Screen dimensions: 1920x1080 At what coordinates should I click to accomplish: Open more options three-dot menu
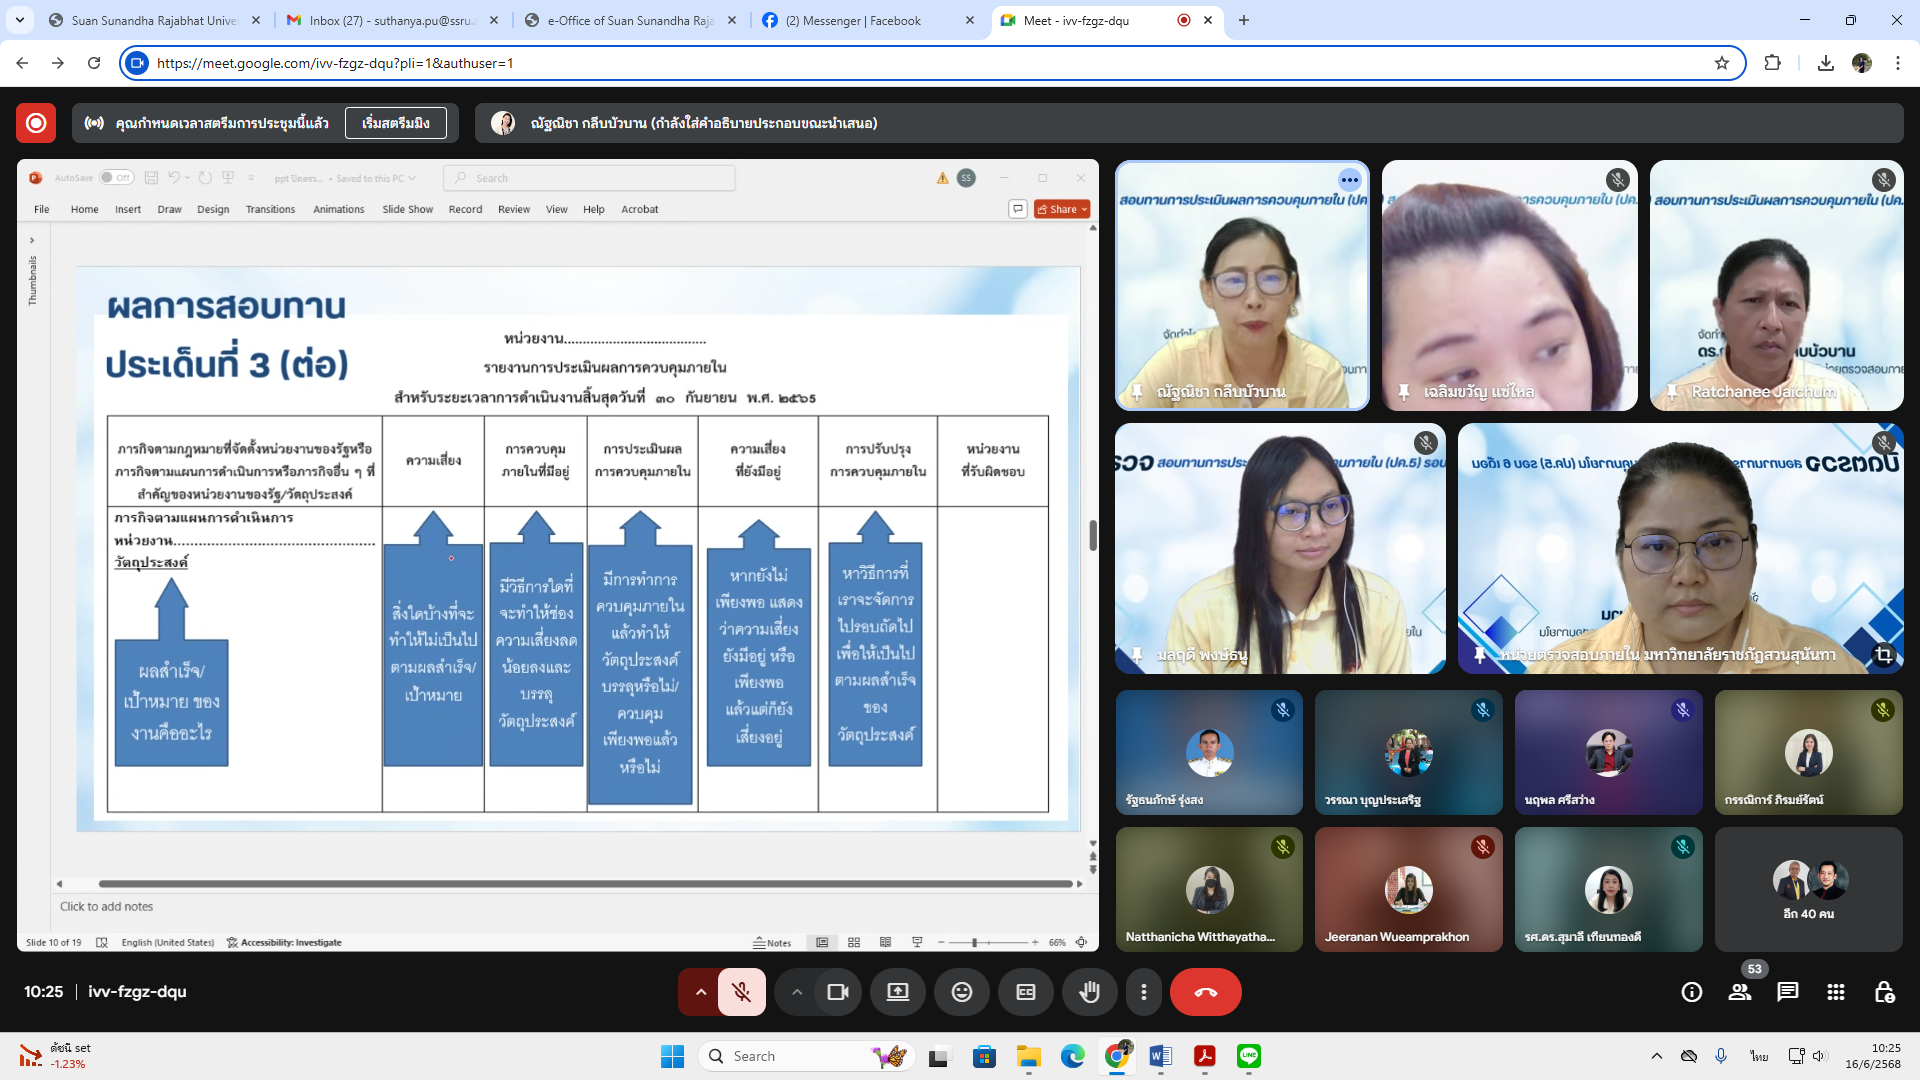point(1143,992)
